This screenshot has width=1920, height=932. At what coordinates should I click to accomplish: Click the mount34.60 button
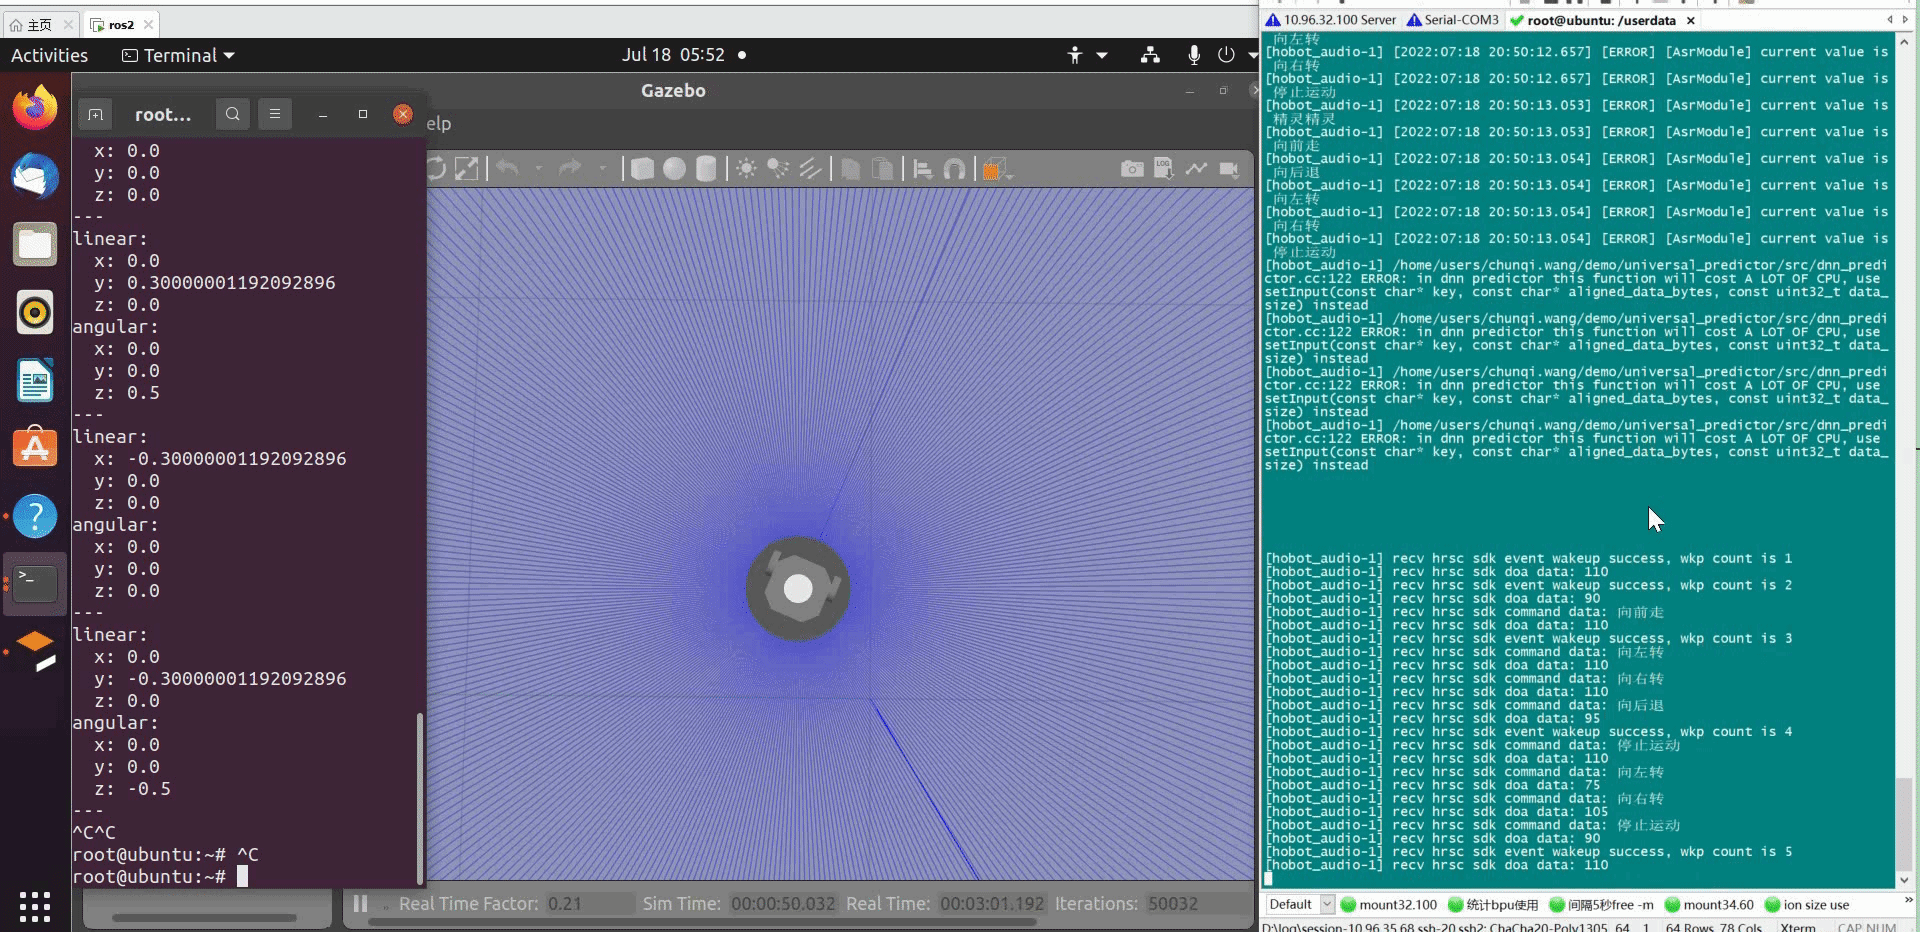point(1709,904)
